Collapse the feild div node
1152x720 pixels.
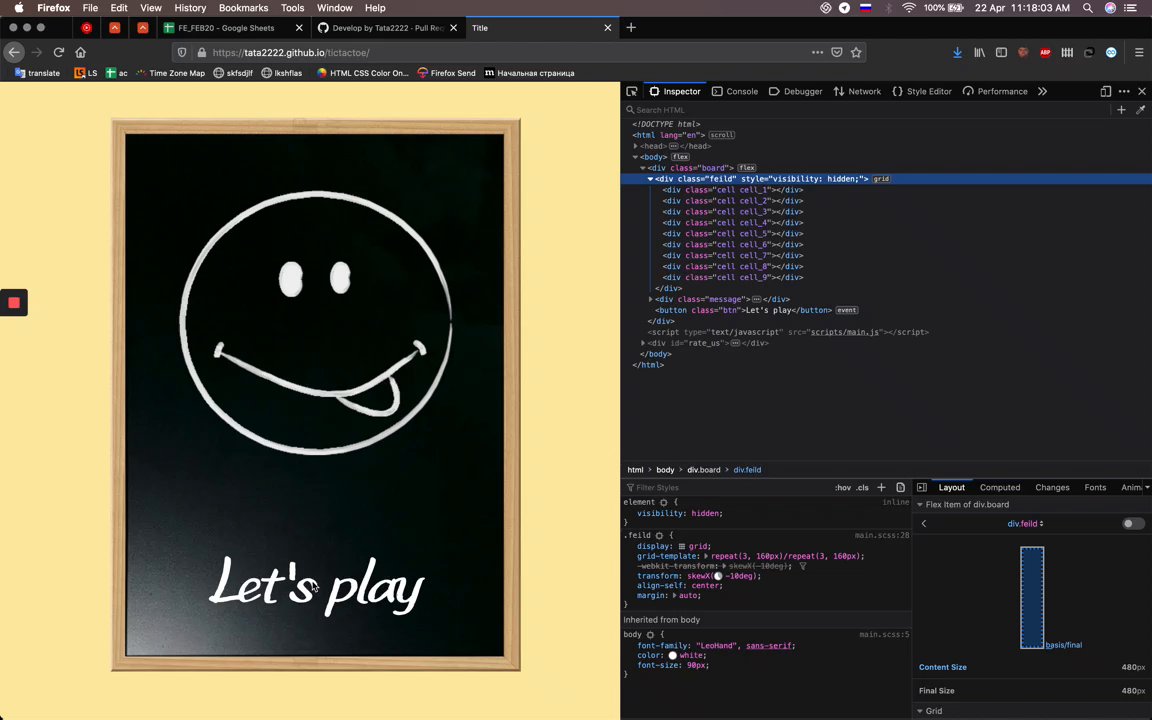click(650, 179)
